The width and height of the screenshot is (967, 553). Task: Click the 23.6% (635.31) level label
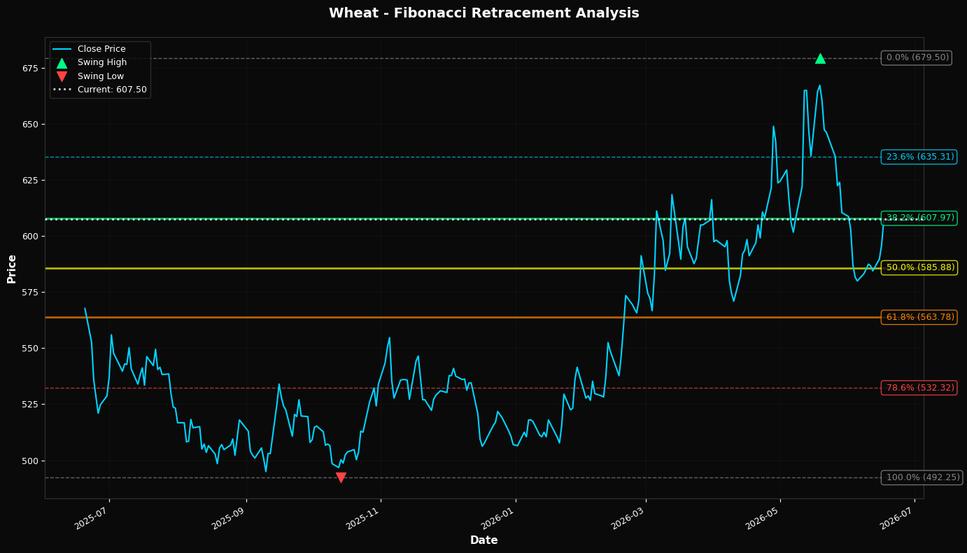[x=919, y=157]
